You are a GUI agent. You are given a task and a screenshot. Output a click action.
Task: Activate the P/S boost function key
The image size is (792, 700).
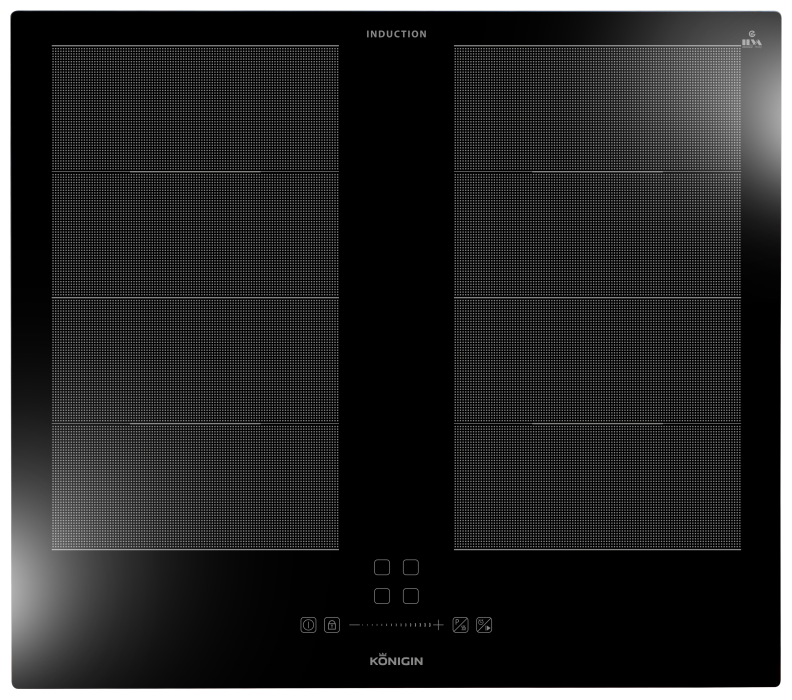[x=460, y=625]
